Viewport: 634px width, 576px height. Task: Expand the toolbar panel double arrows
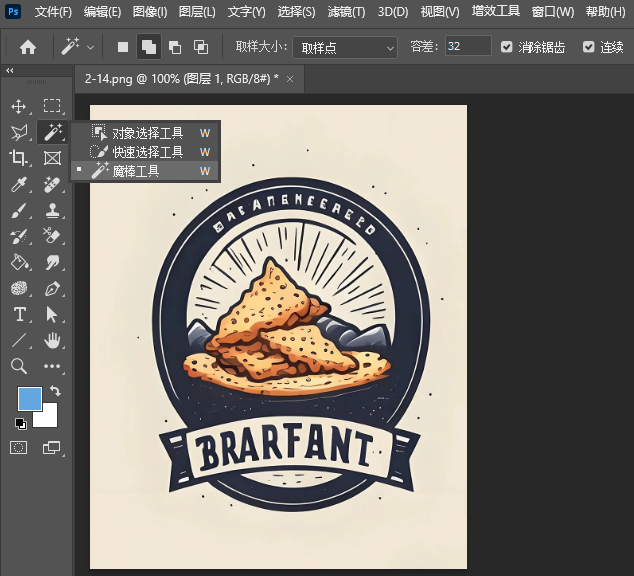coord(10,70)
